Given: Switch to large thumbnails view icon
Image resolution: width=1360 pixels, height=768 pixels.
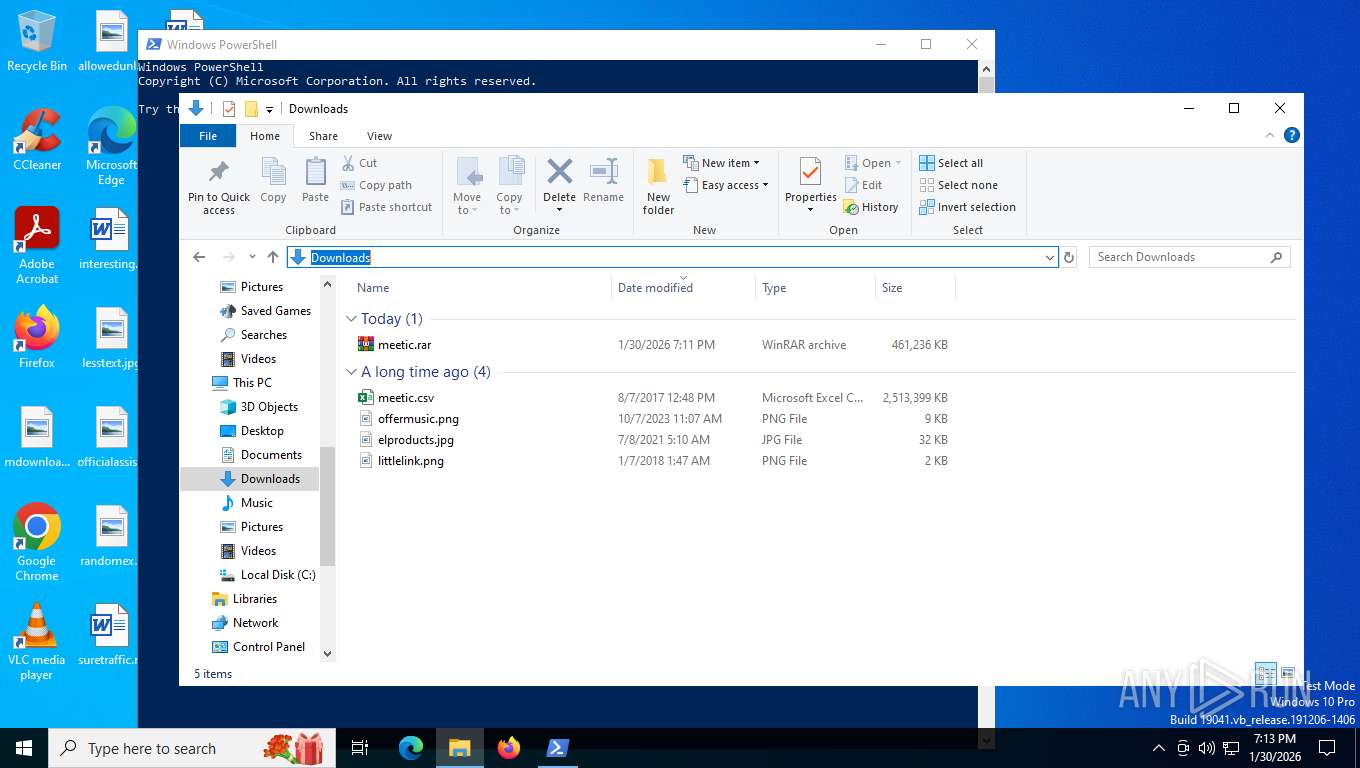Looking at the screenshot, I should 1288,673.
